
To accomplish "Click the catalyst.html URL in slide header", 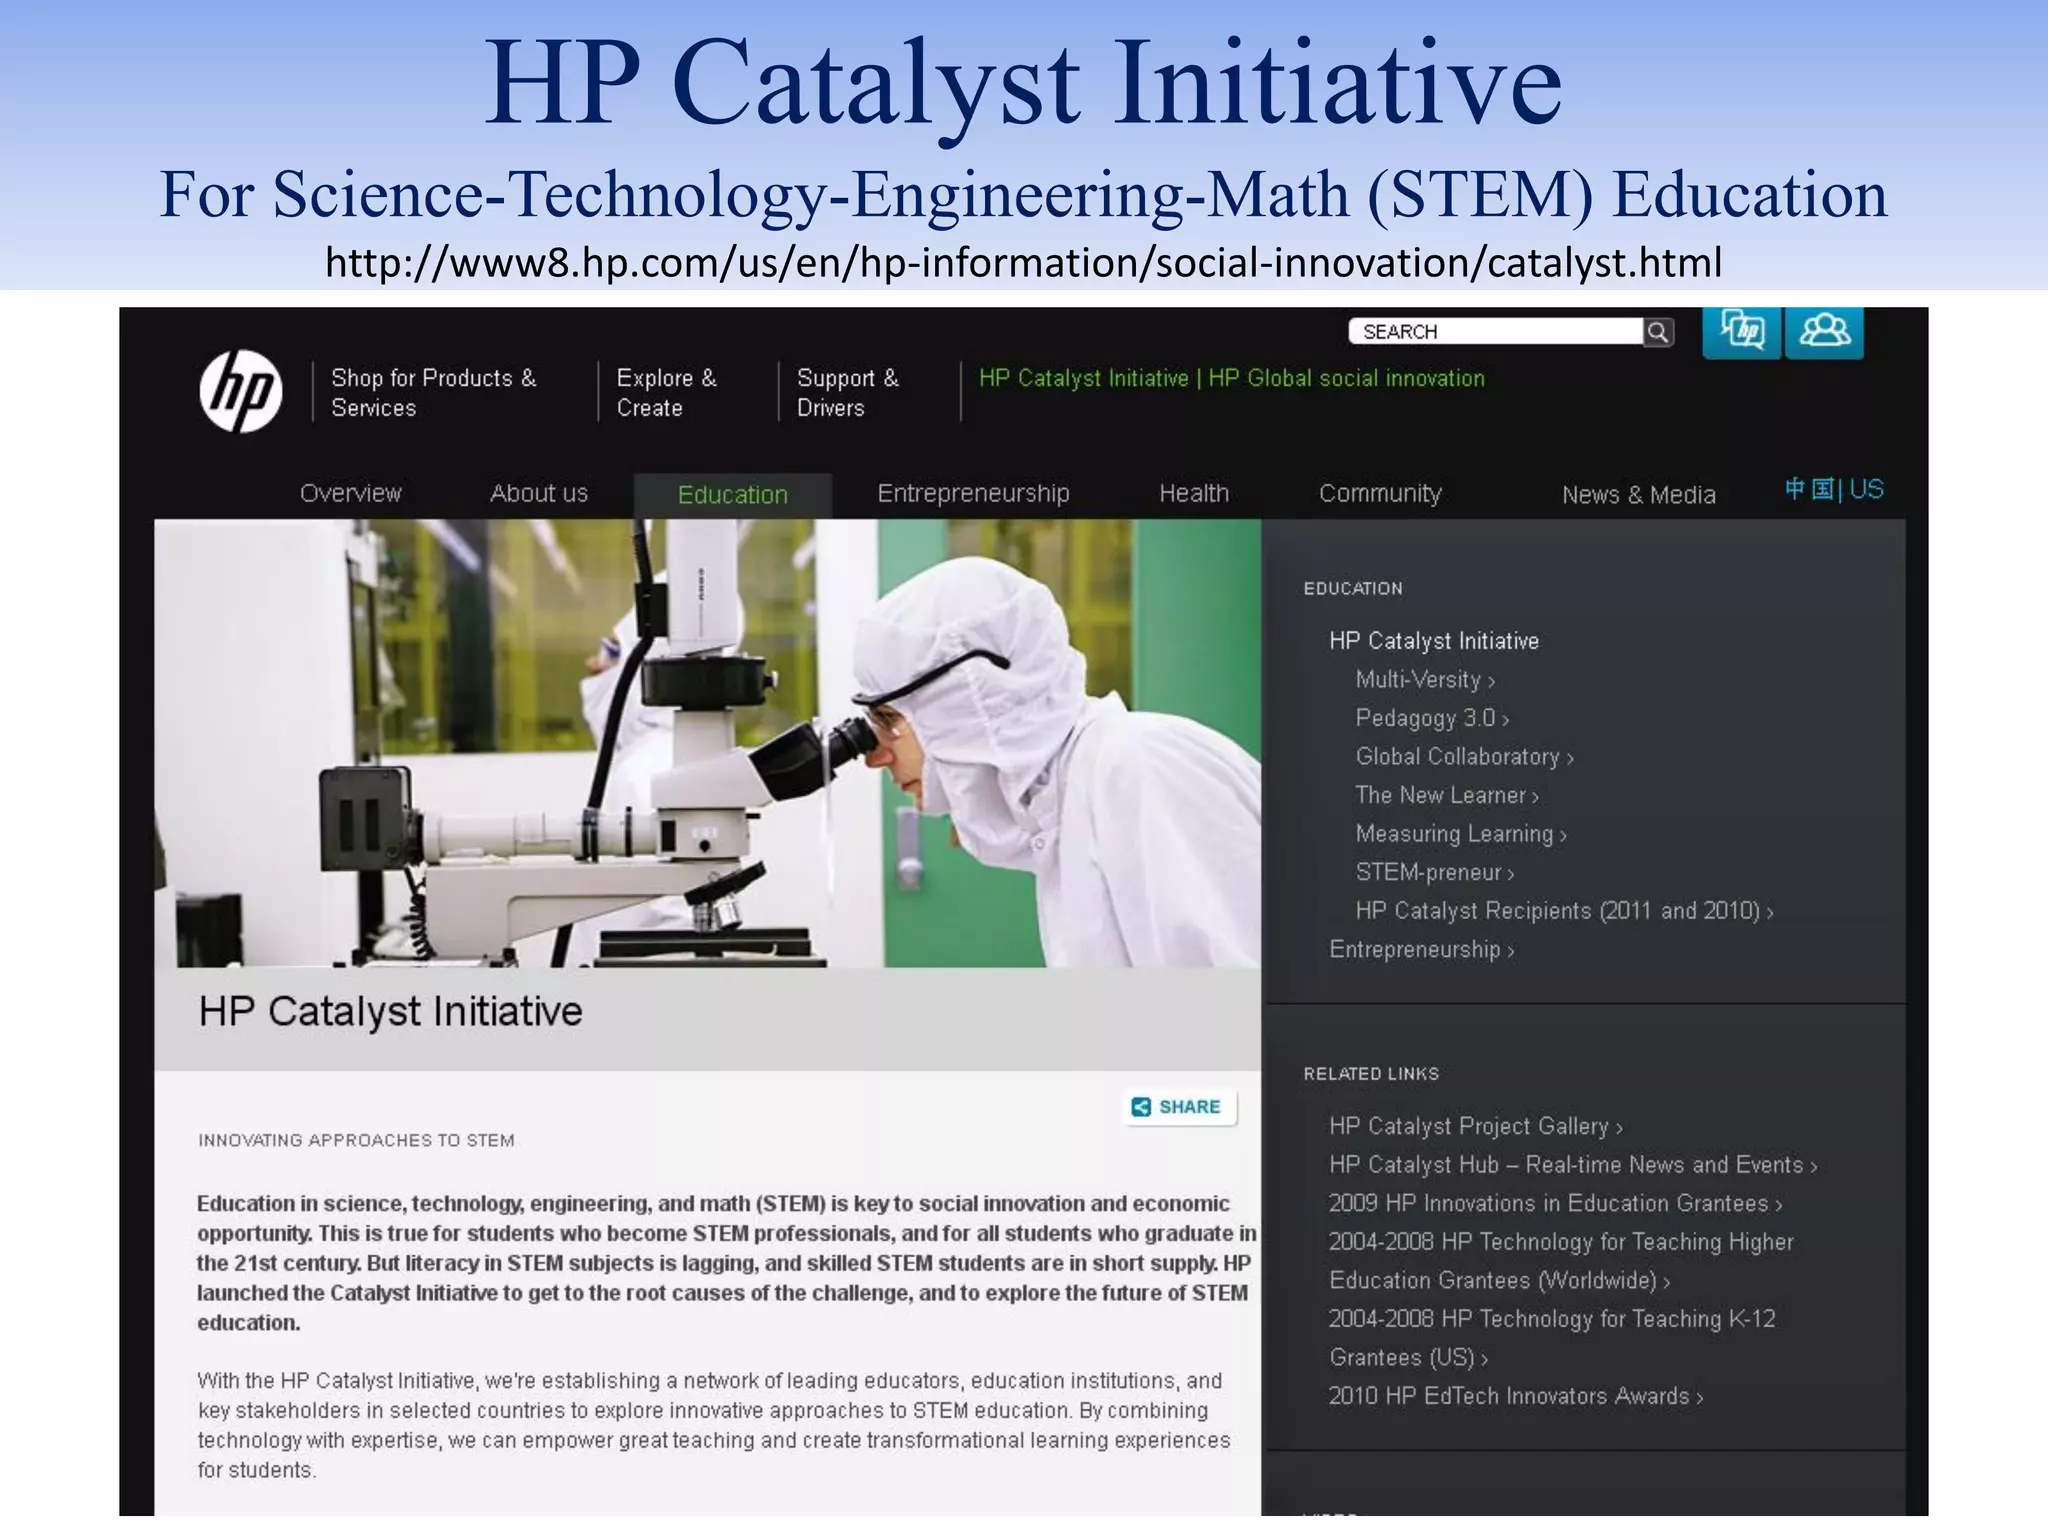I will 1023,262.
